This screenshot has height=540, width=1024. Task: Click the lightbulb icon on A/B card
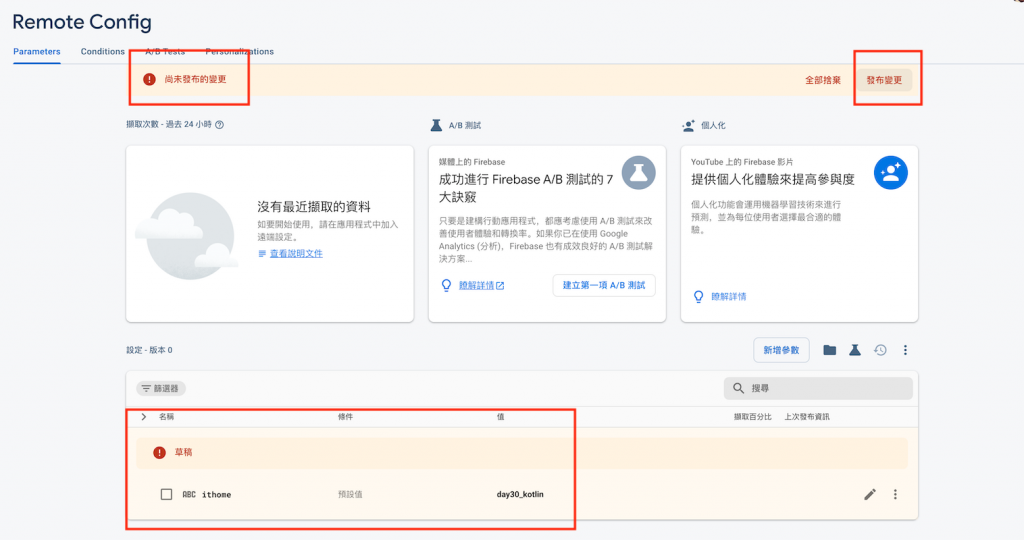pyautogui.click(x=446, y=285)
